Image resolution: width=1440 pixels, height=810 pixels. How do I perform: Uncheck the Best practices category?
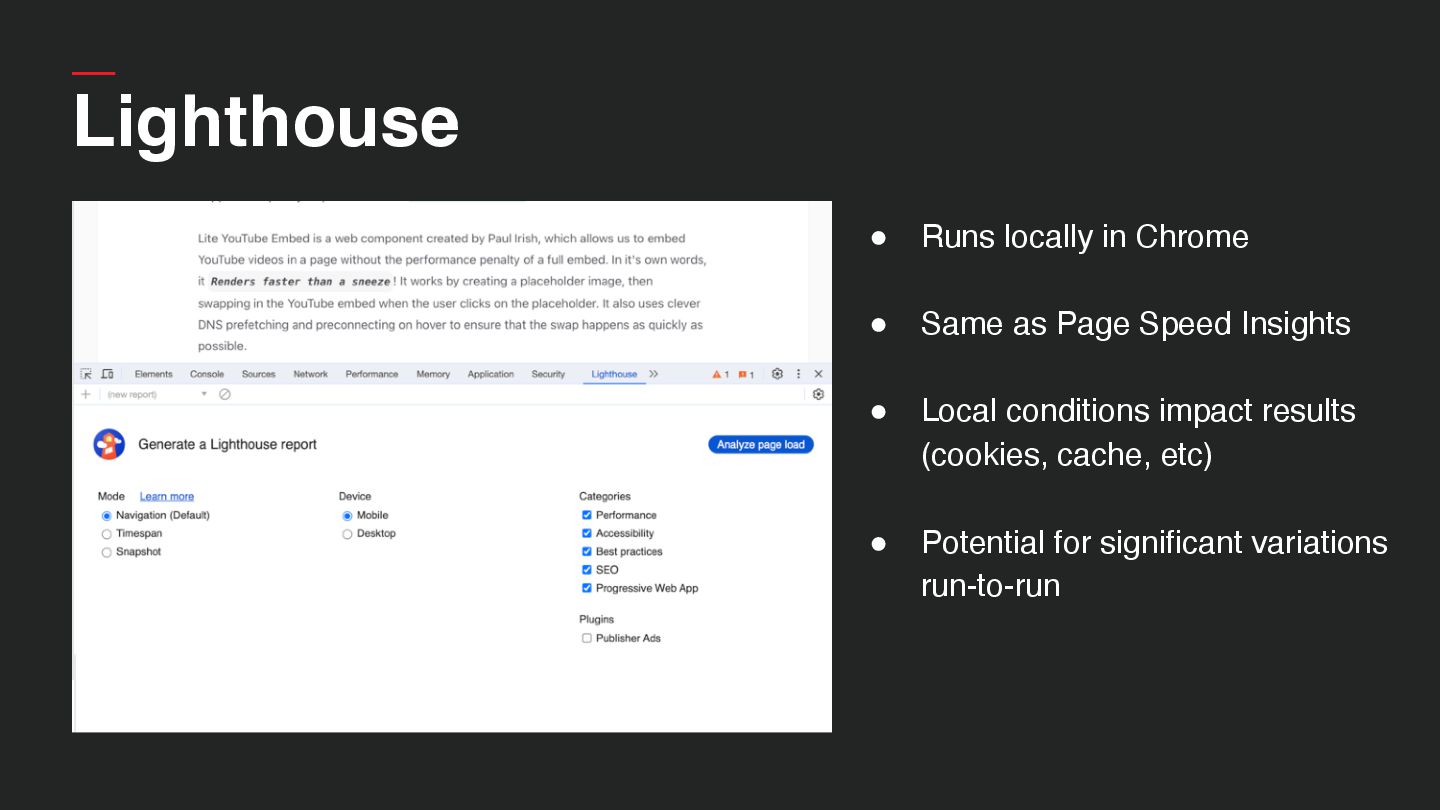(x=587, y=551)
